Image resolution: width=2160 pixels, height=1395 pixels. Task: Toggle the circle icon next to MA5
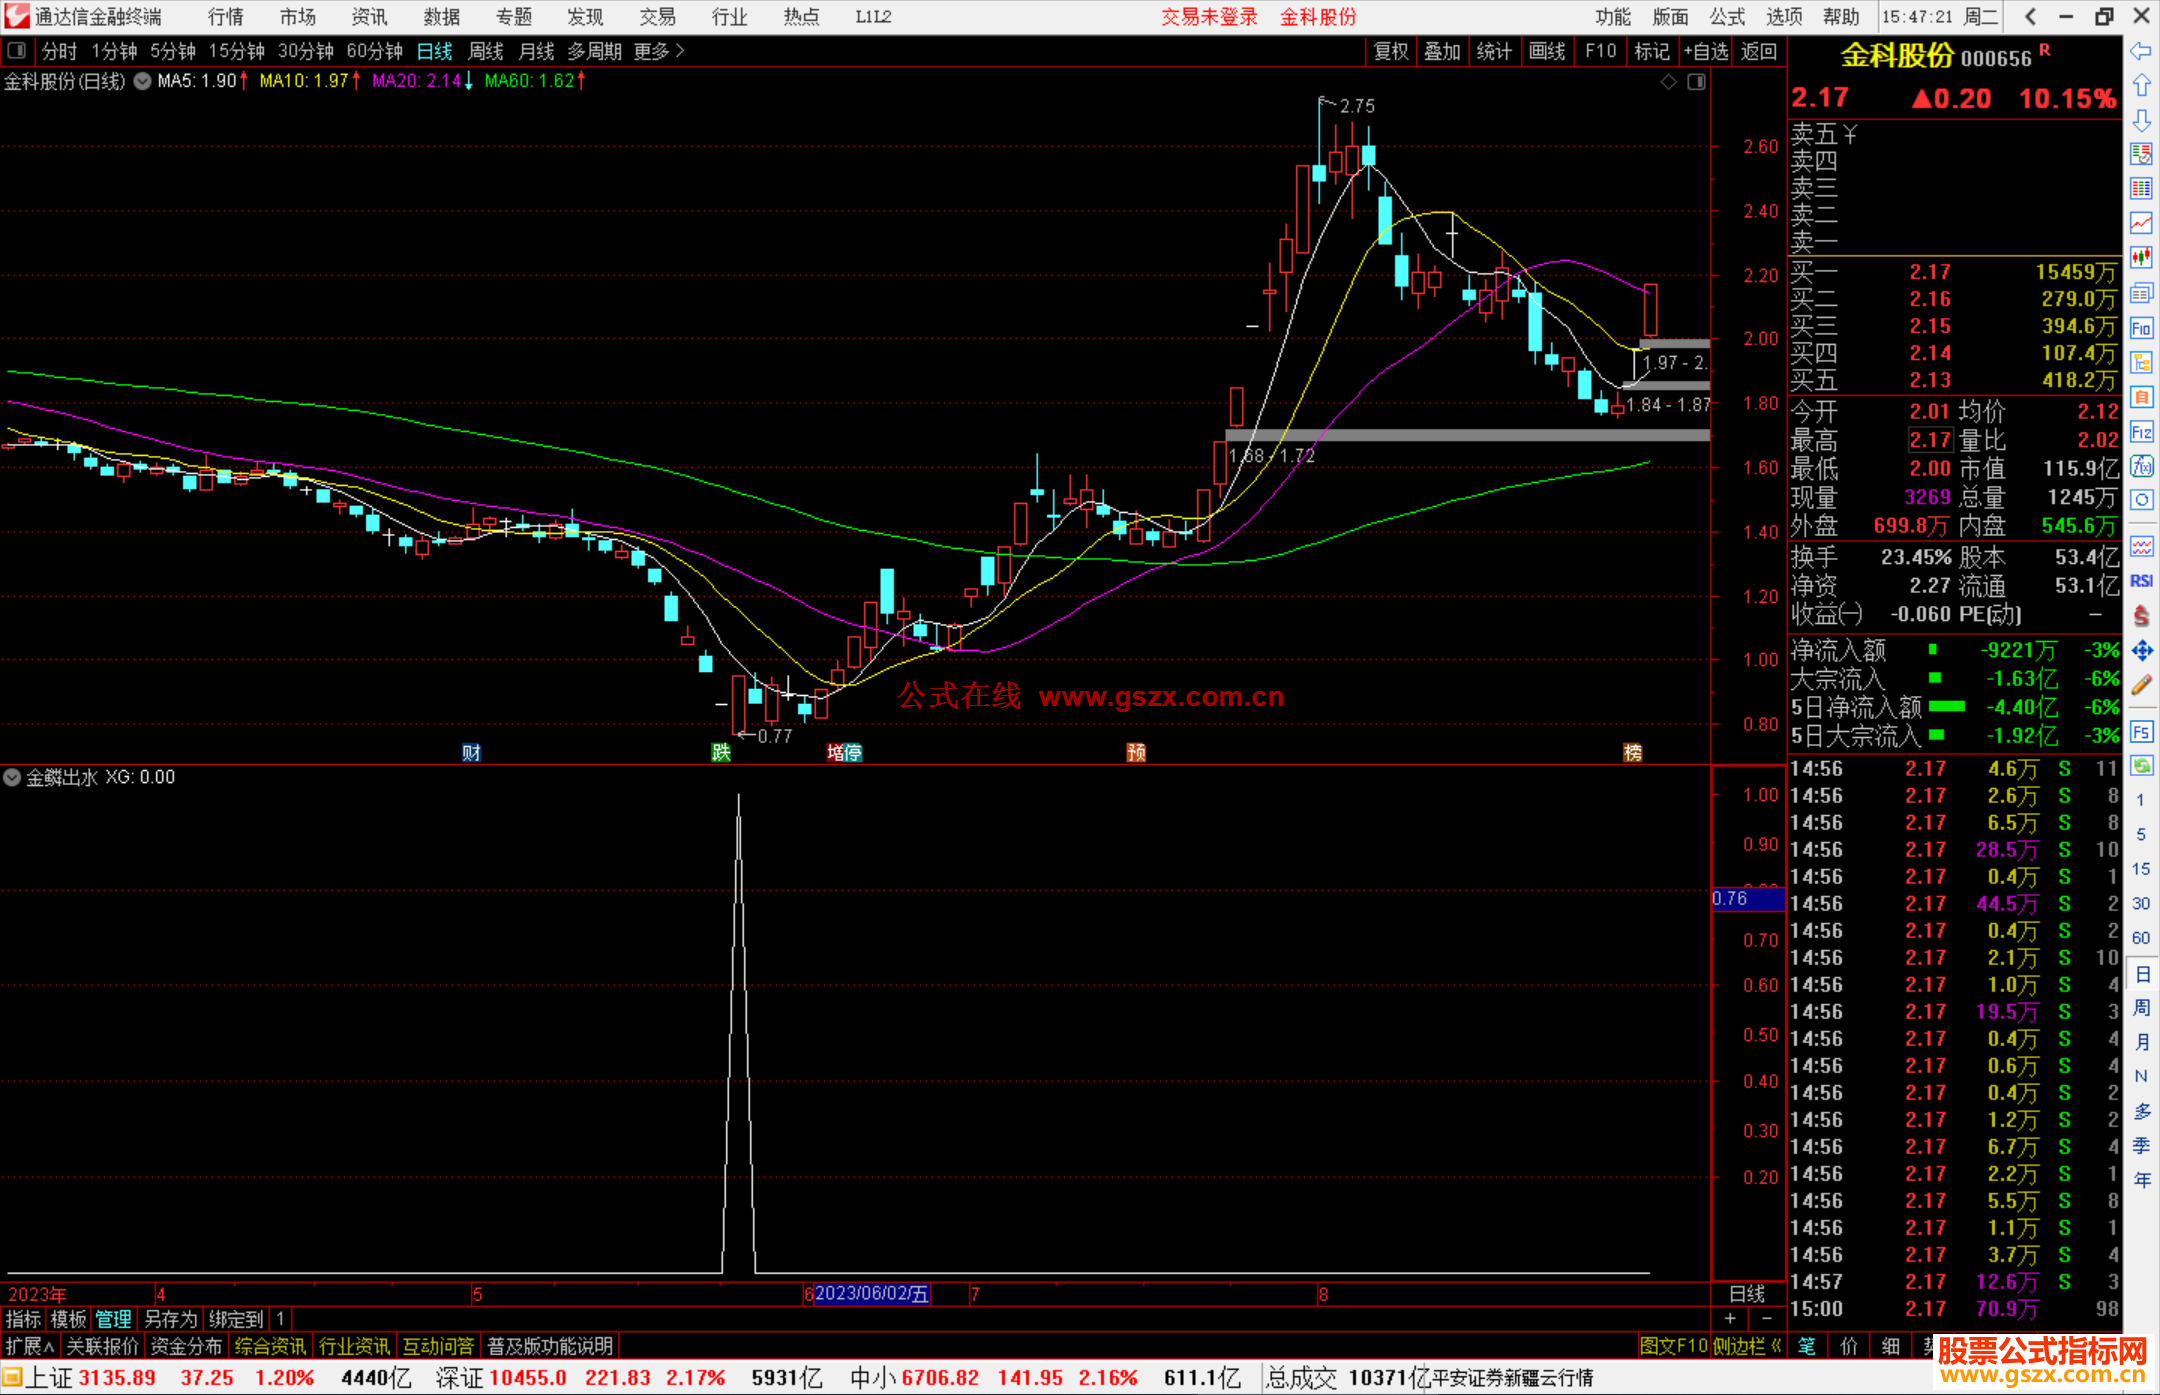[x=142, y=81]
